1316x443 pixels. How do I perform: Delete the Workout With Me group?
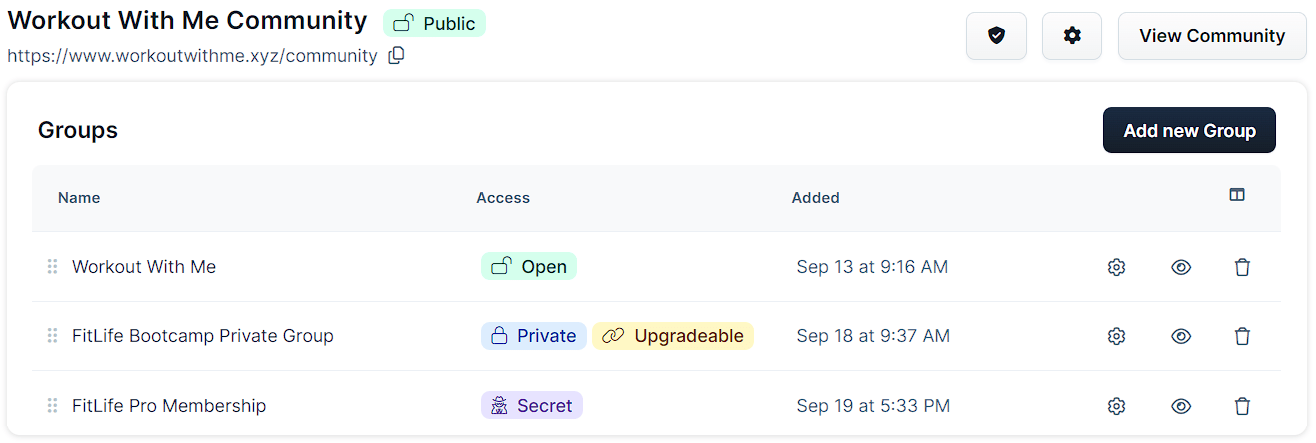[x=1242, y=267]
